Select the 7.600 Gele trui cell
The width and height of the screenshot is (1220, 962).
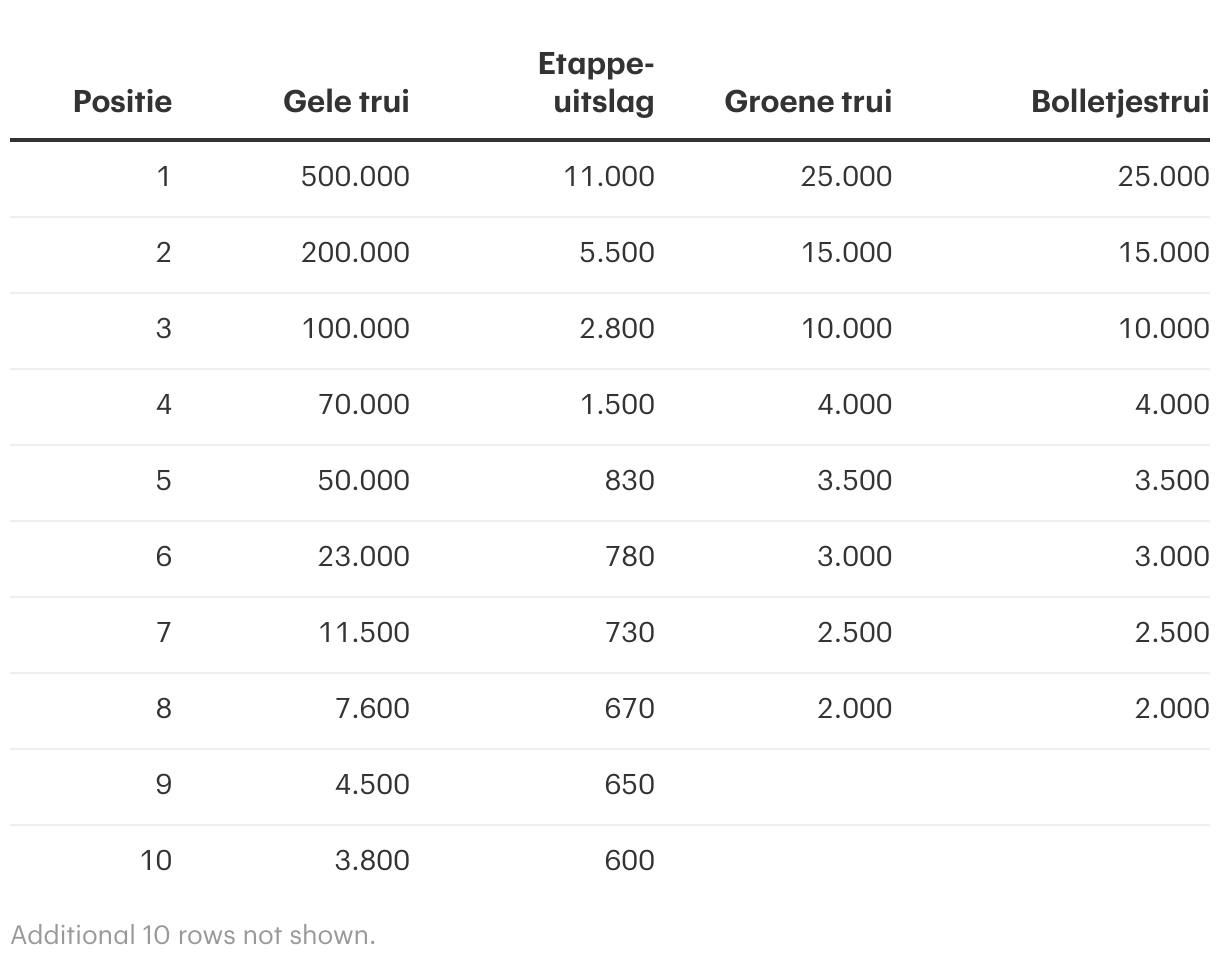click(372, 708)
